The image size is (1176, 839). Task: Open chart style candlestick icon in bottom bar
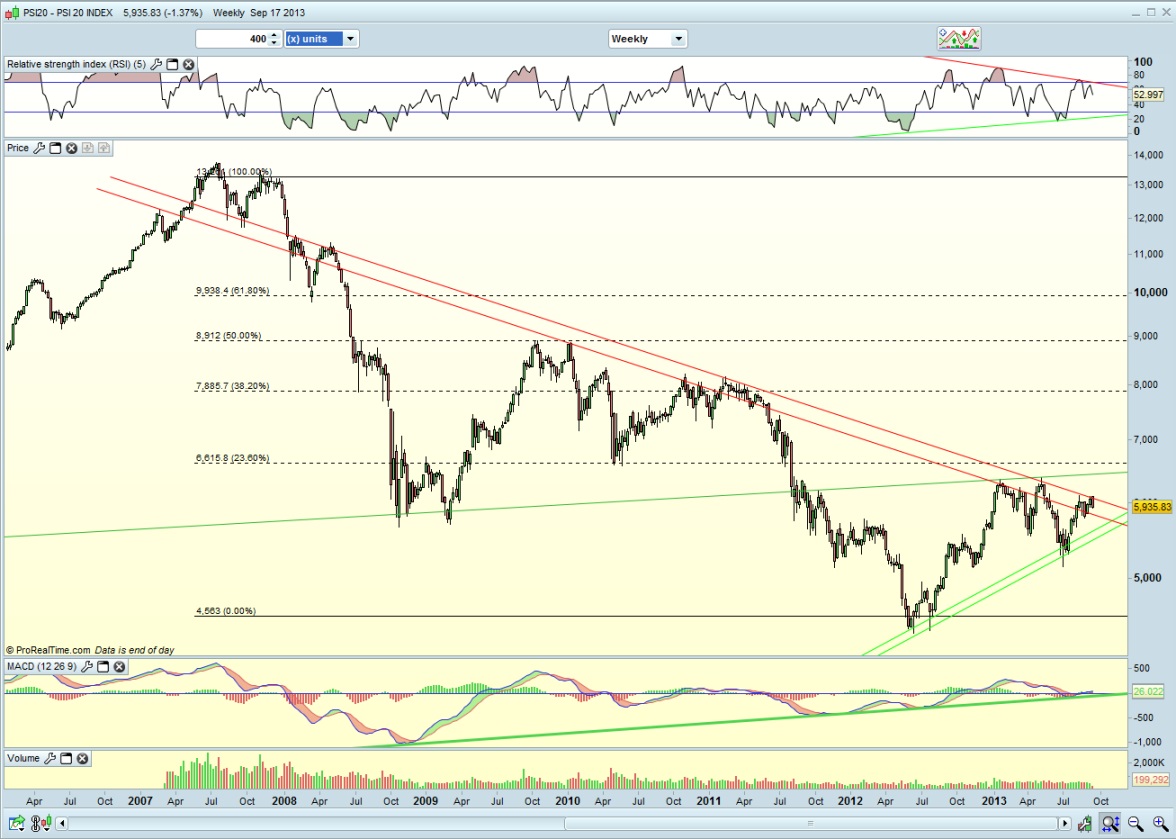coord(44,823)
